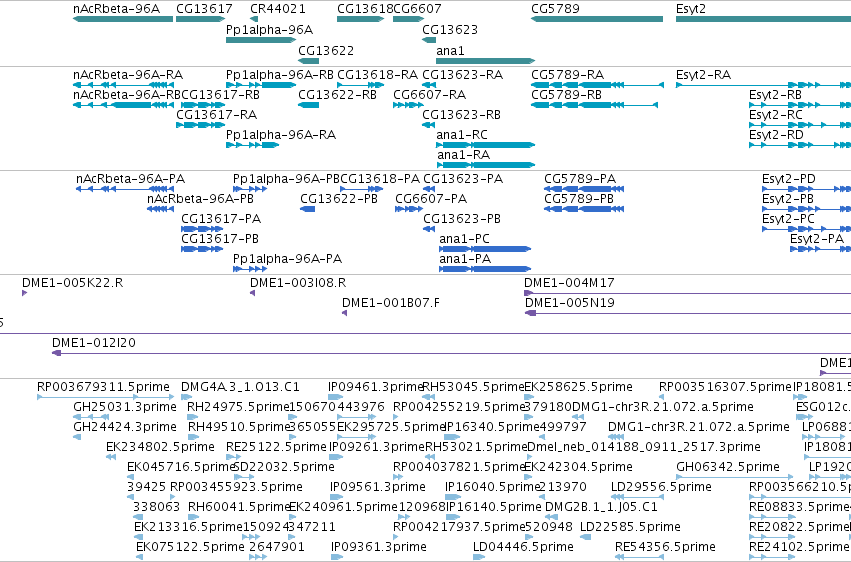Screen dimensions: 851x562
Task: Select the EK075122.5prime EST
Action: [141, 558]
